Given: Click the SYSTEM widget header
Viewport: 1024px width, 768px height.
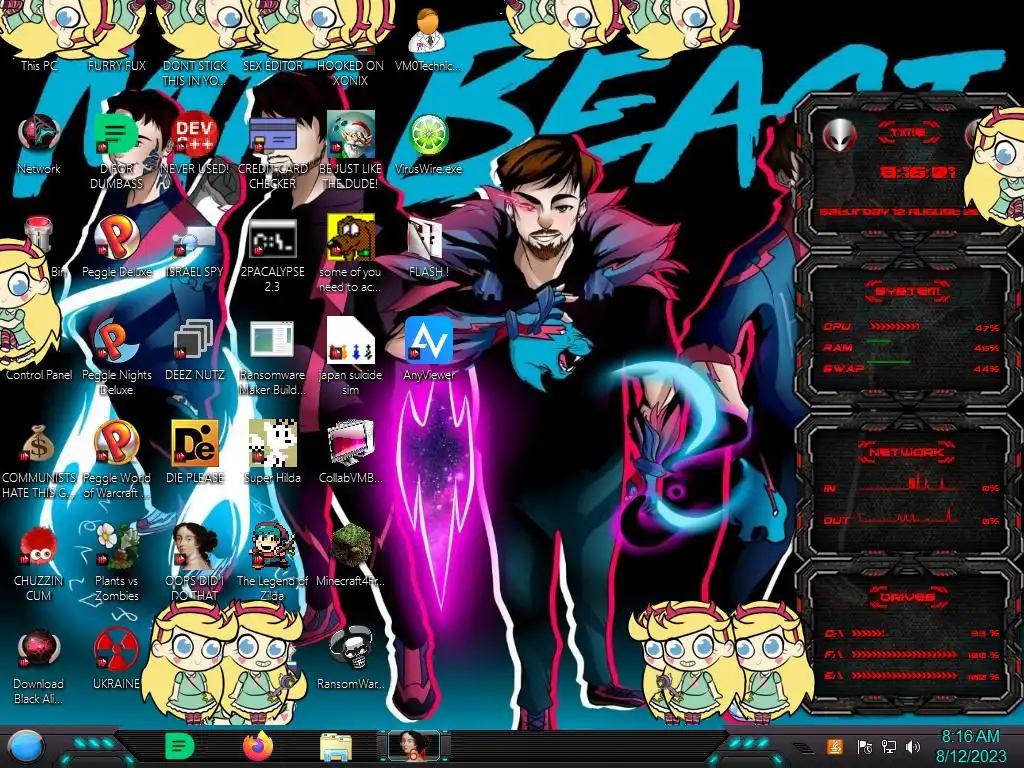Looking at the screenshot, I should [x=908, y=291].
